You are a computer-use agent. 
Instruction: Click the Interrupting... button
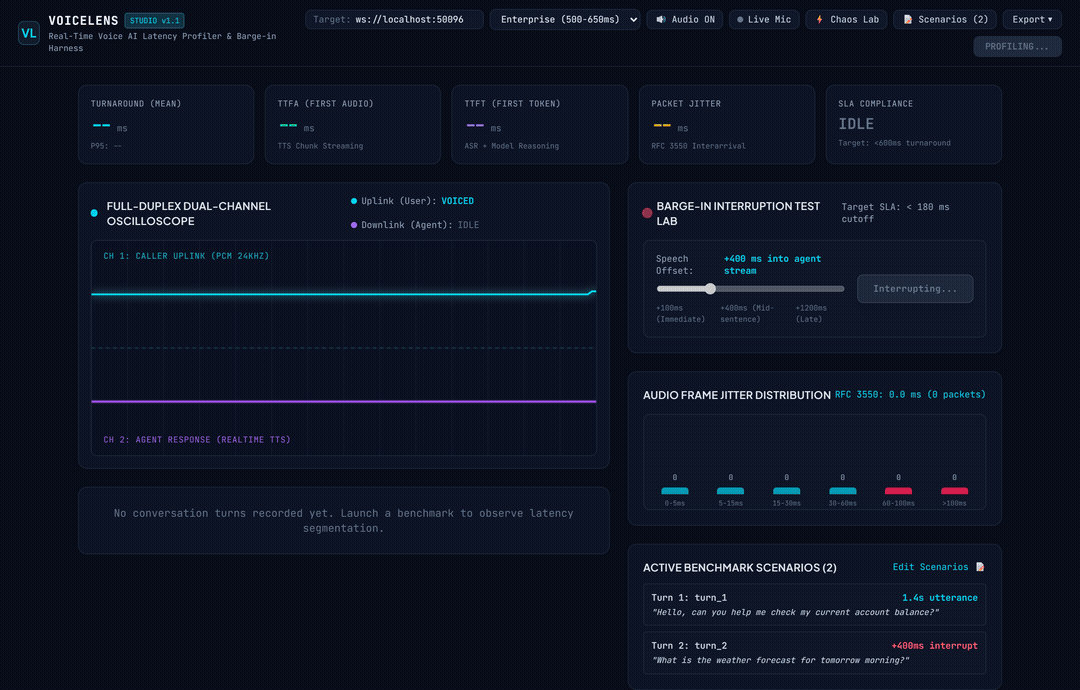pyautogui.click(x=915, y=289)
